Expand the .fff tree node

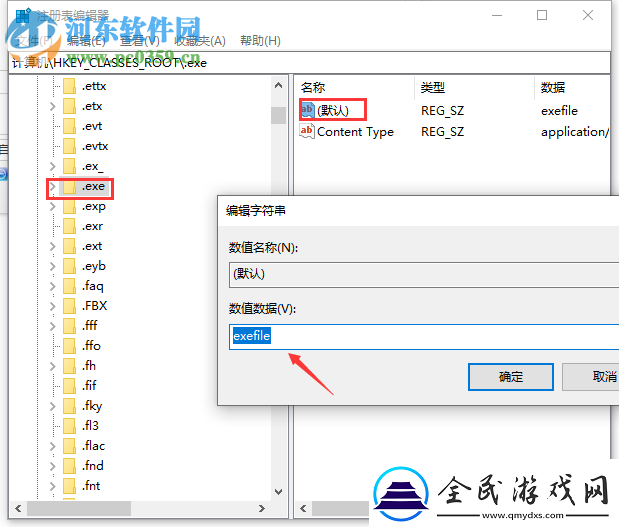pyautogui.click(x=53, y=326)
